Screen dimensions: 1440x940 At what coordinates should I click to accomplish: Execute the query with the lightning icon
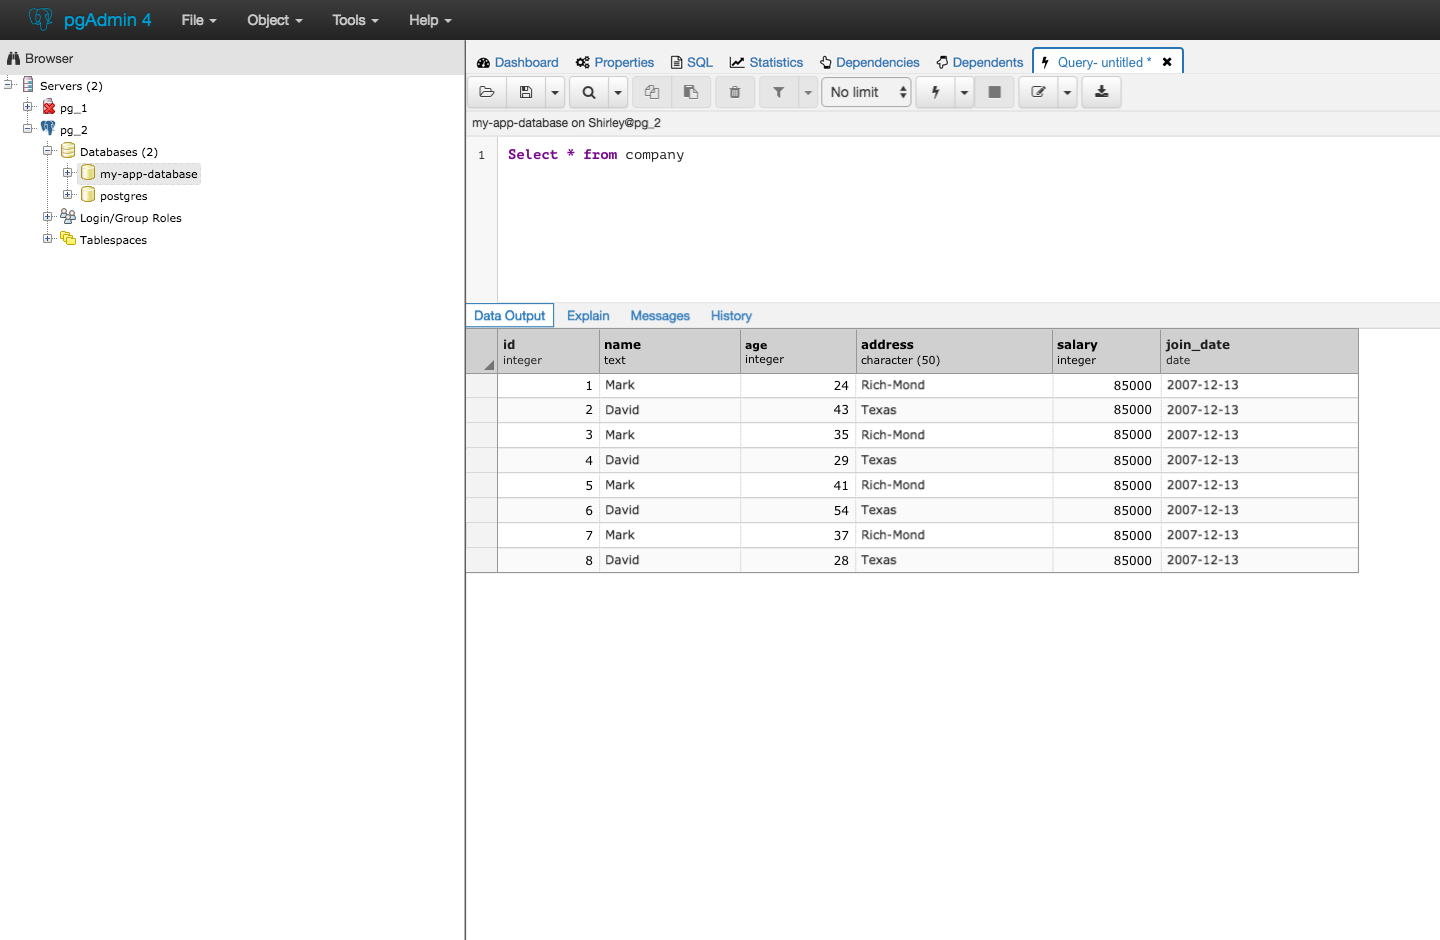936,92
